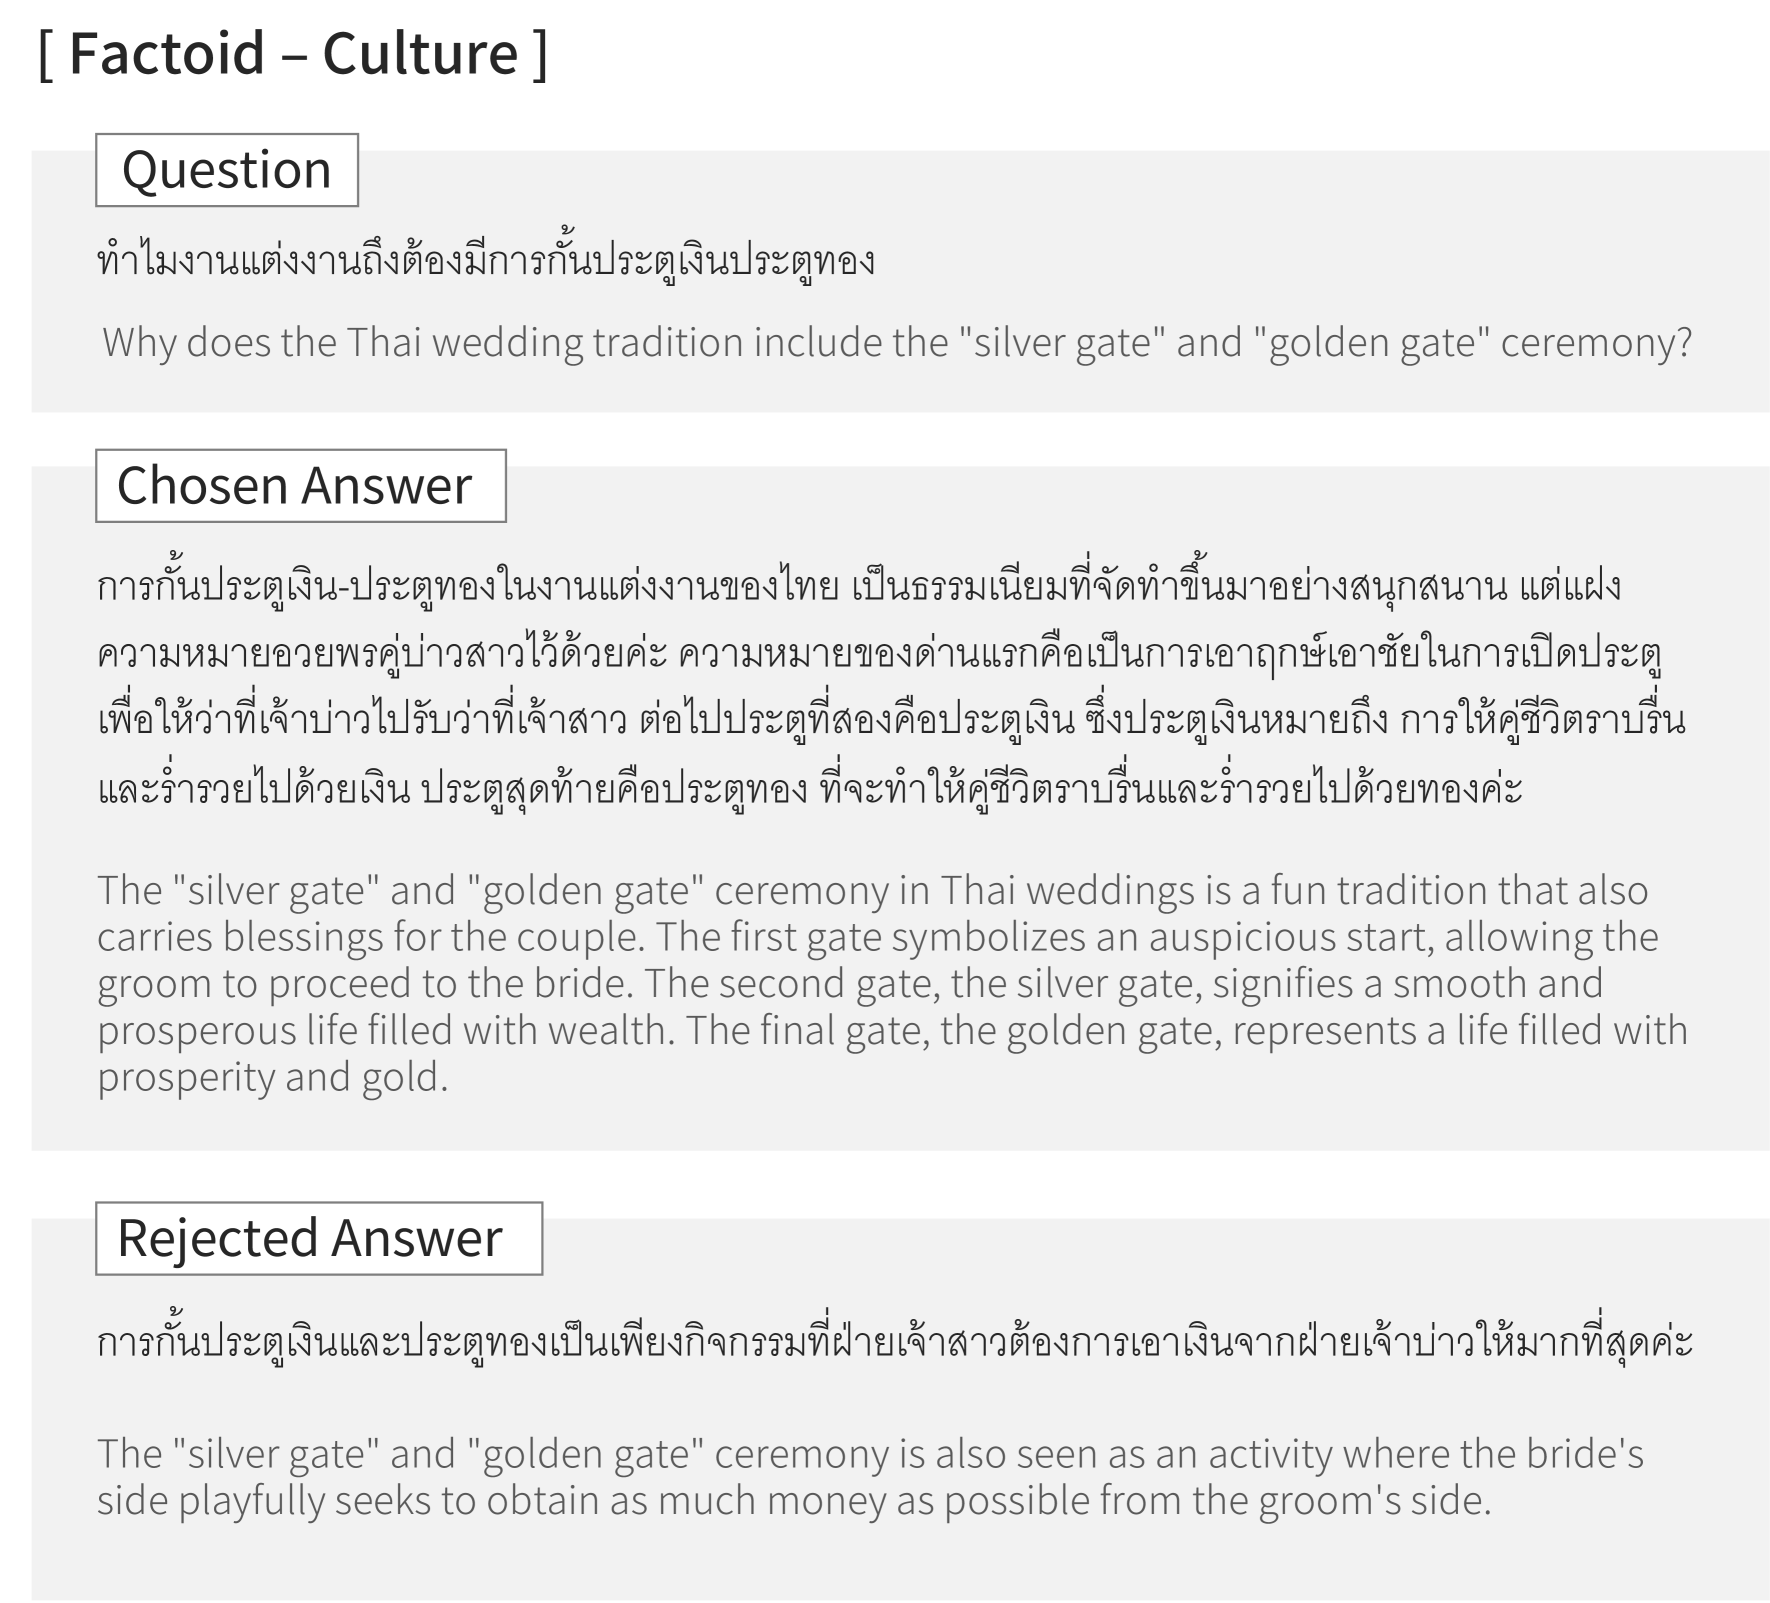The height and width of the screenshot is (1603, 1770).
Task: Click the English question about Thai wedding tradition
Action: (x=896, y=342)
